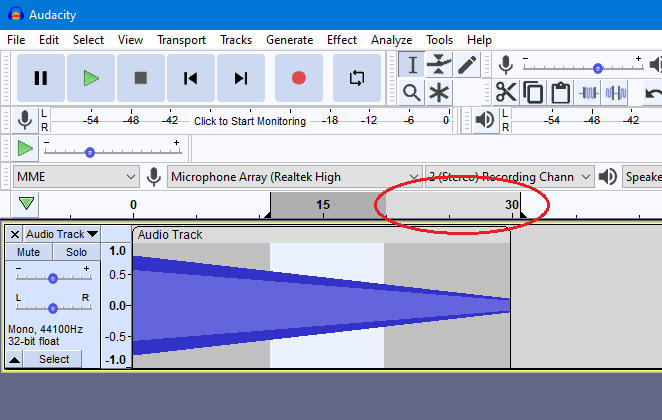Select the Selection (I-beam) tool
This screenshot has height=420, width=662.
tap(412, 65)
